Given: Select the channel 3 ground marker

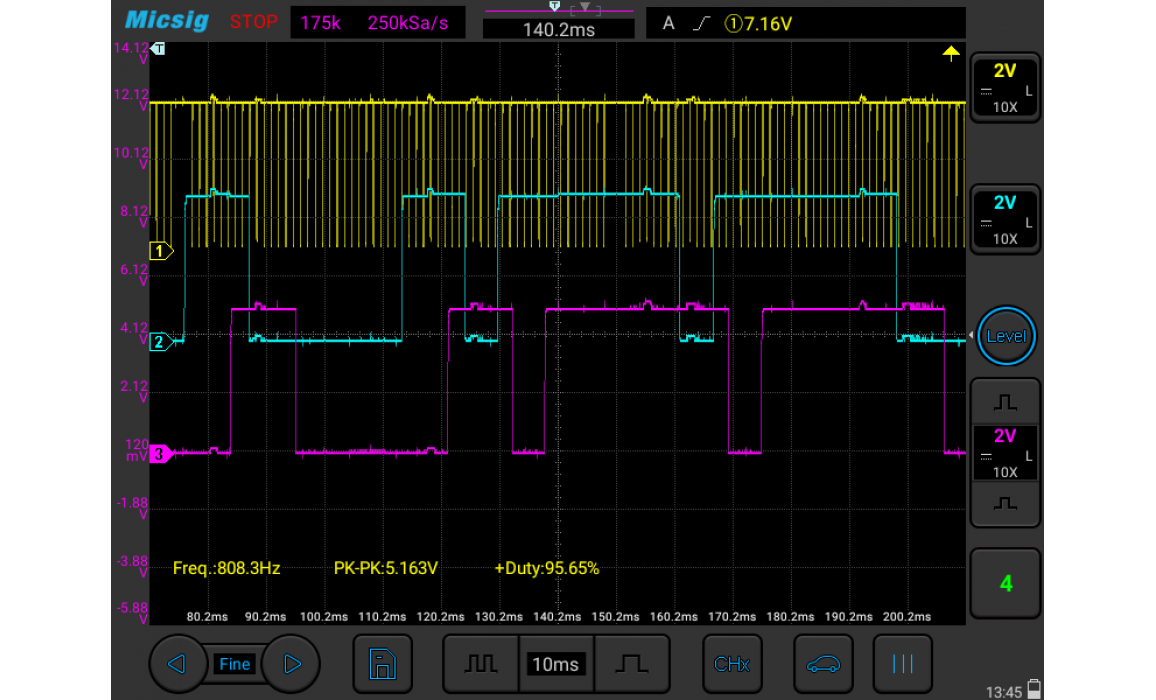Looking at the screenshot, I should pyautogui.click(x=161, y=455).
